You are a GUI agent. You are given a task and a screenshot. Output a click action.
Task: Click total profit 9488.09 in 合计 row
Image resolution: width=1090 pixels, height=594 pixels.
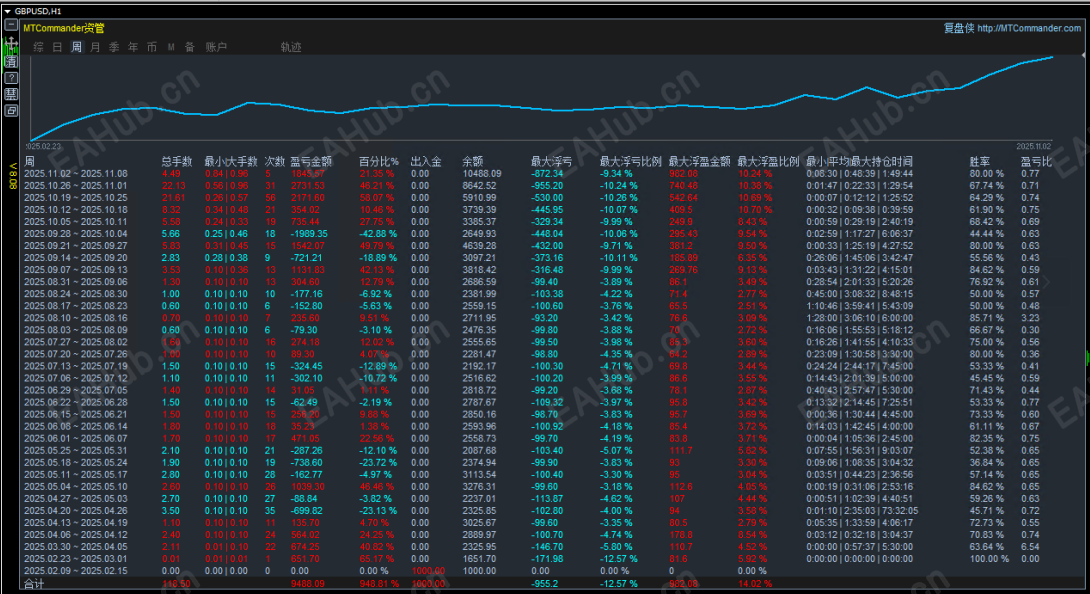(x=307, y=584)
